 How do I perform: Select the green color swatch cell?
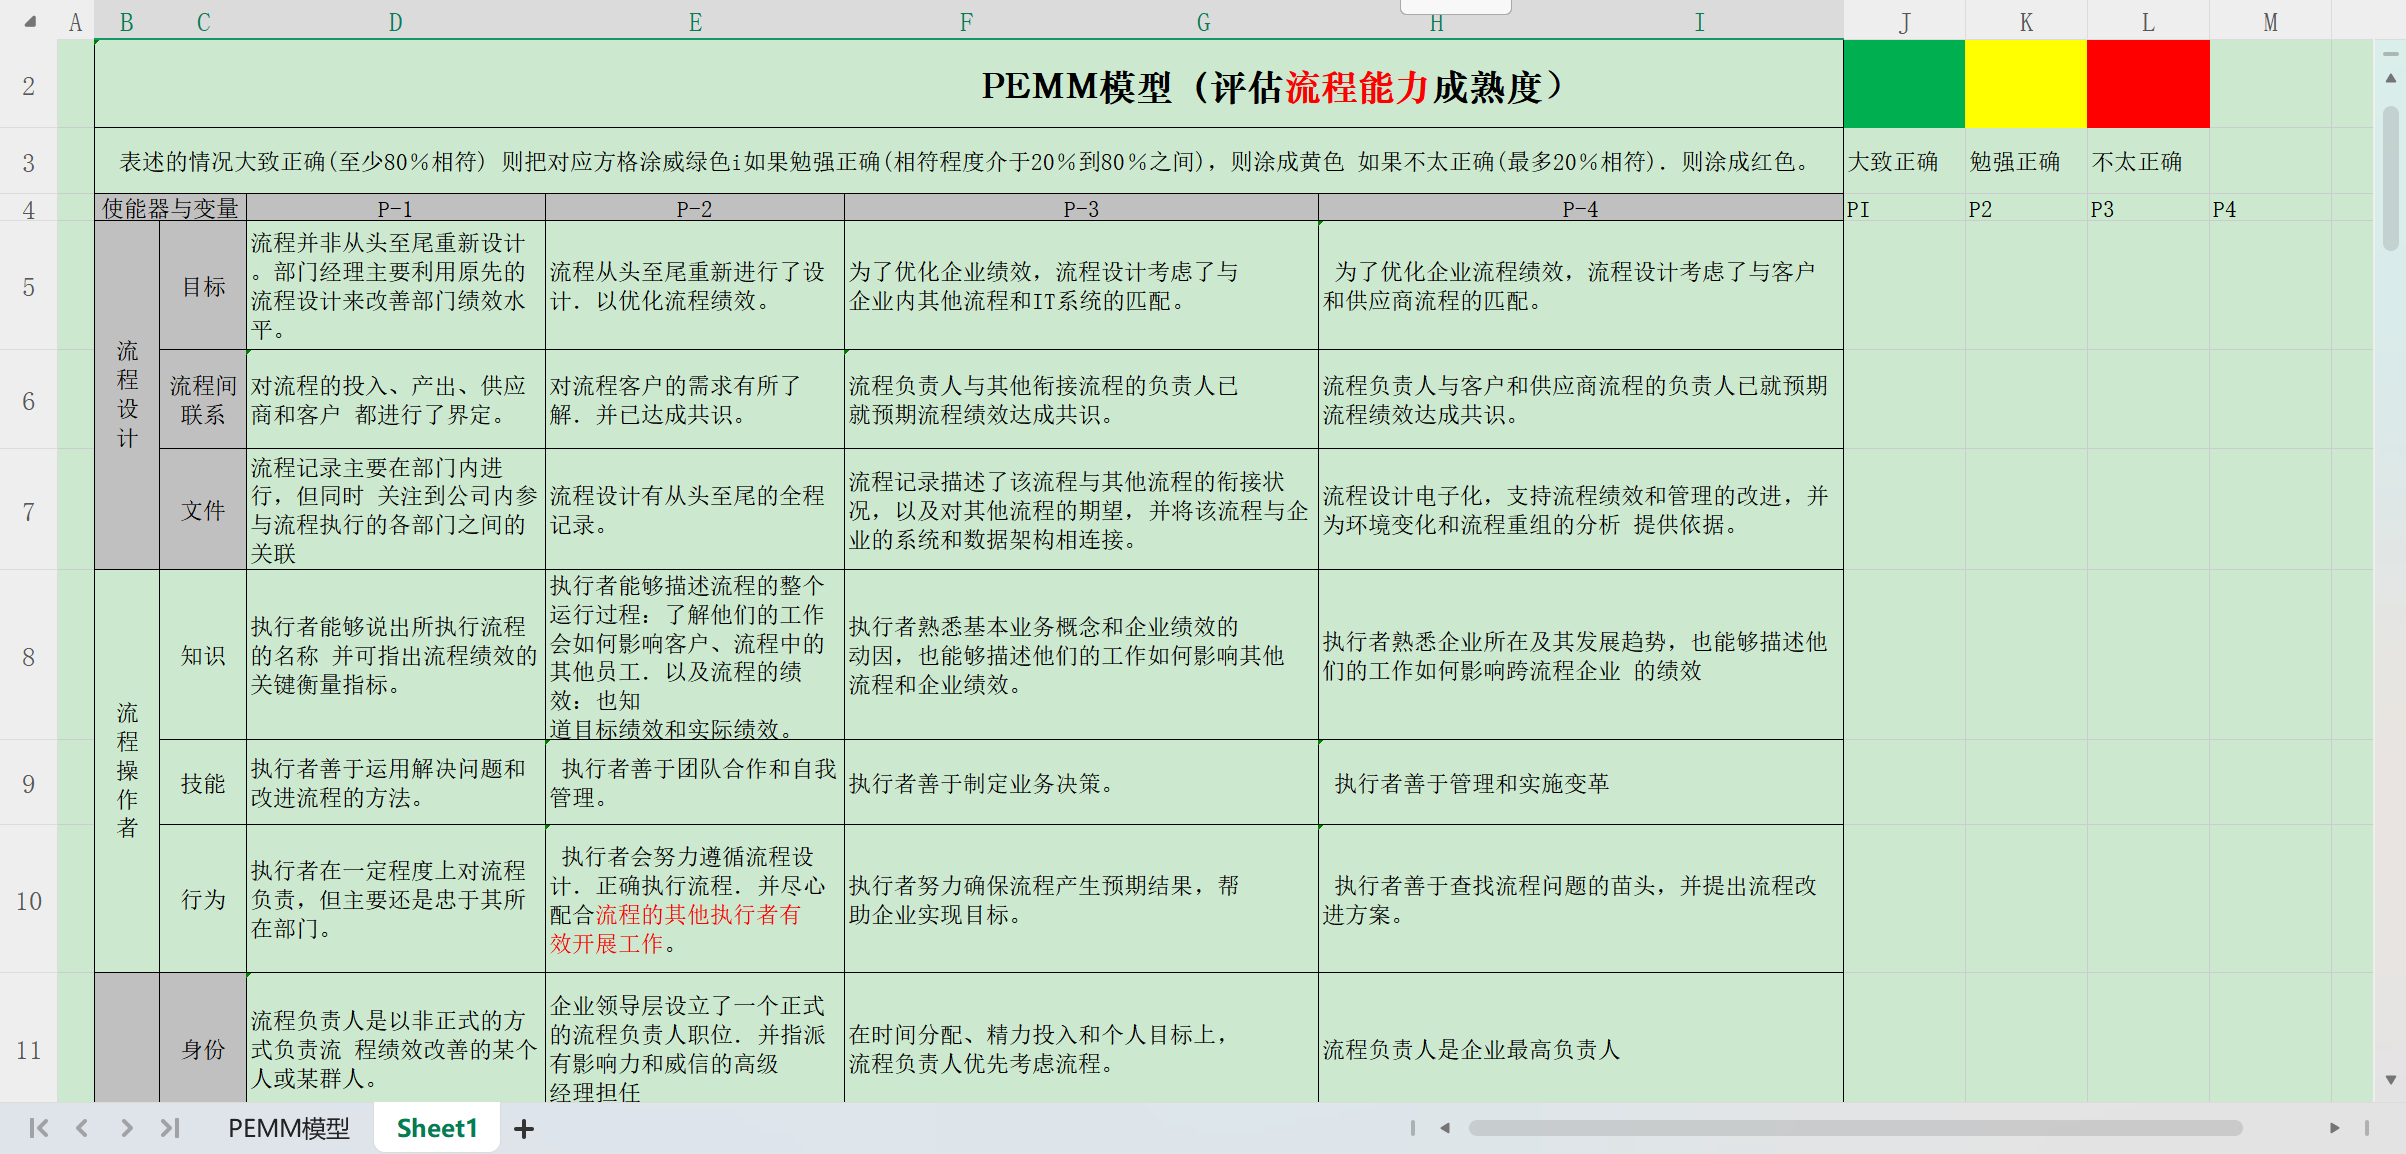tap(1903, 84)
